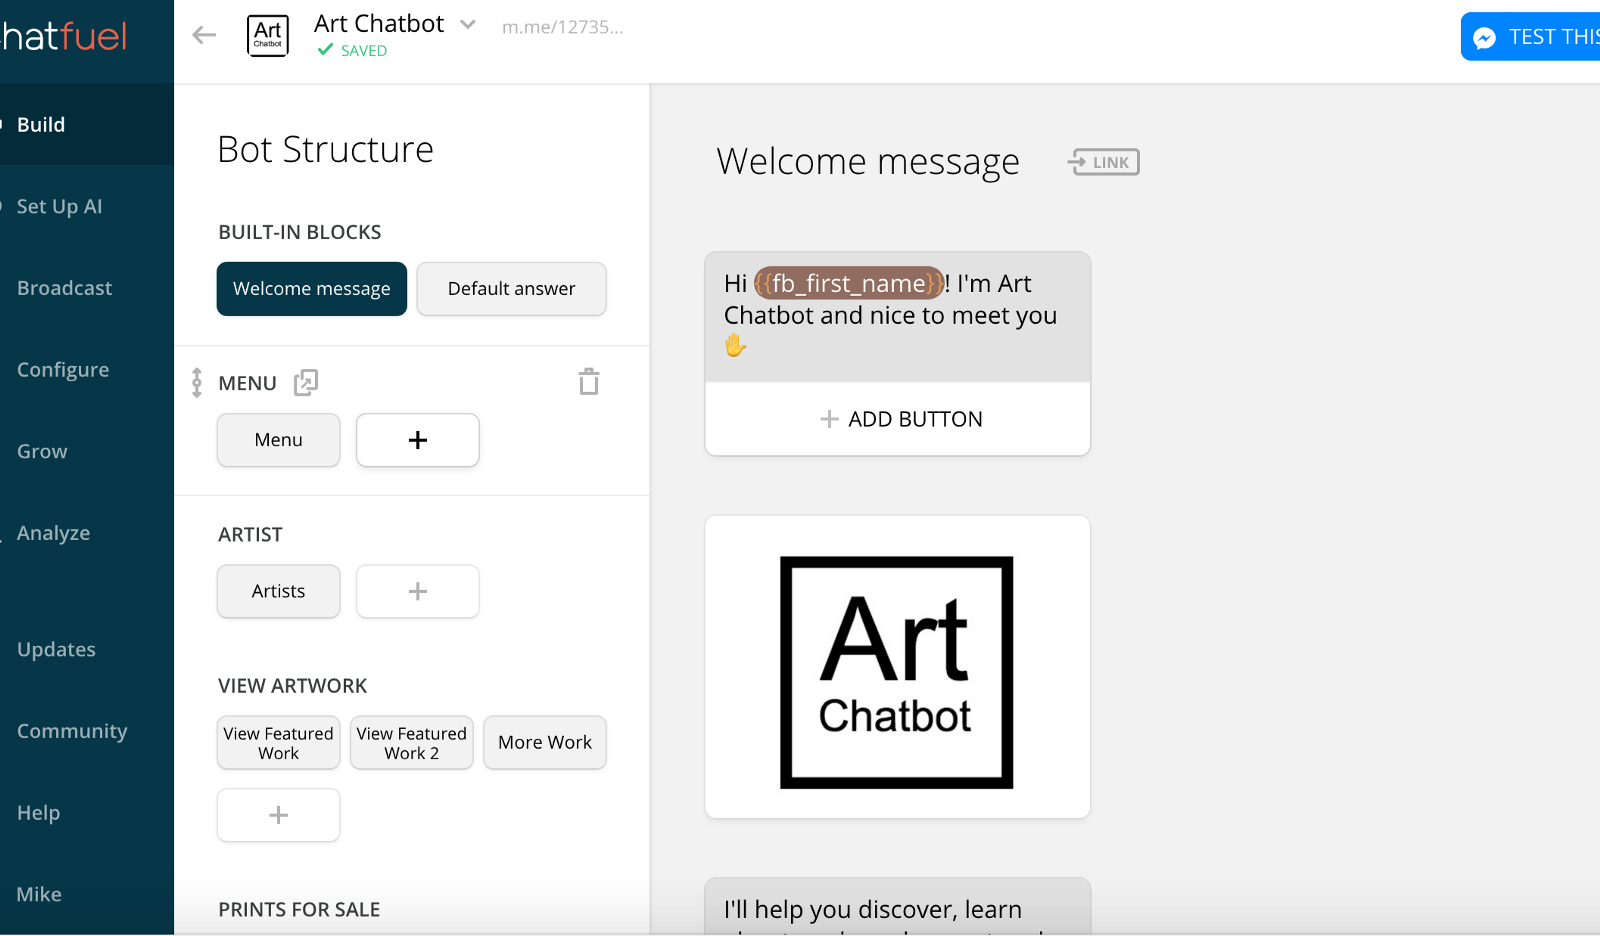Add a new block to View Artwork group
The image size is (1600, 936).
(278, 815)
